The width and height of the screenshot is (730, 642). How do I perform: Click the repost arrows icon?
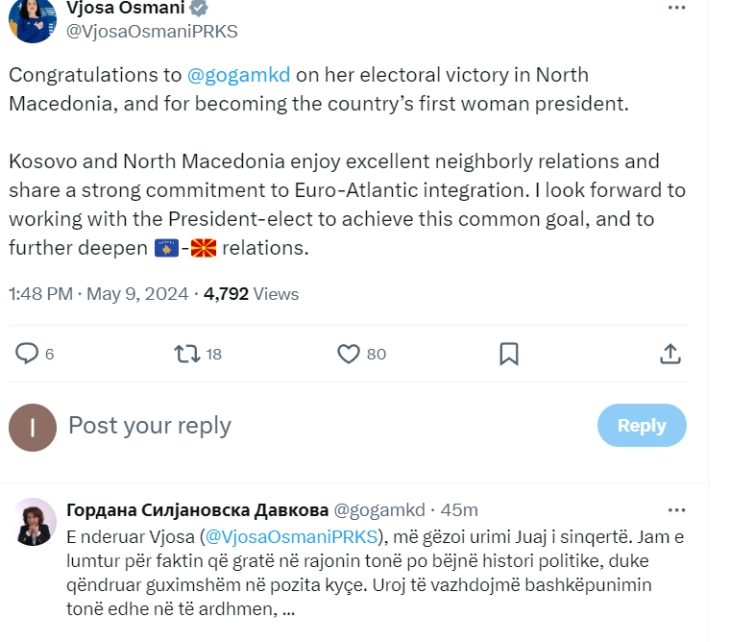click(186, 354)
